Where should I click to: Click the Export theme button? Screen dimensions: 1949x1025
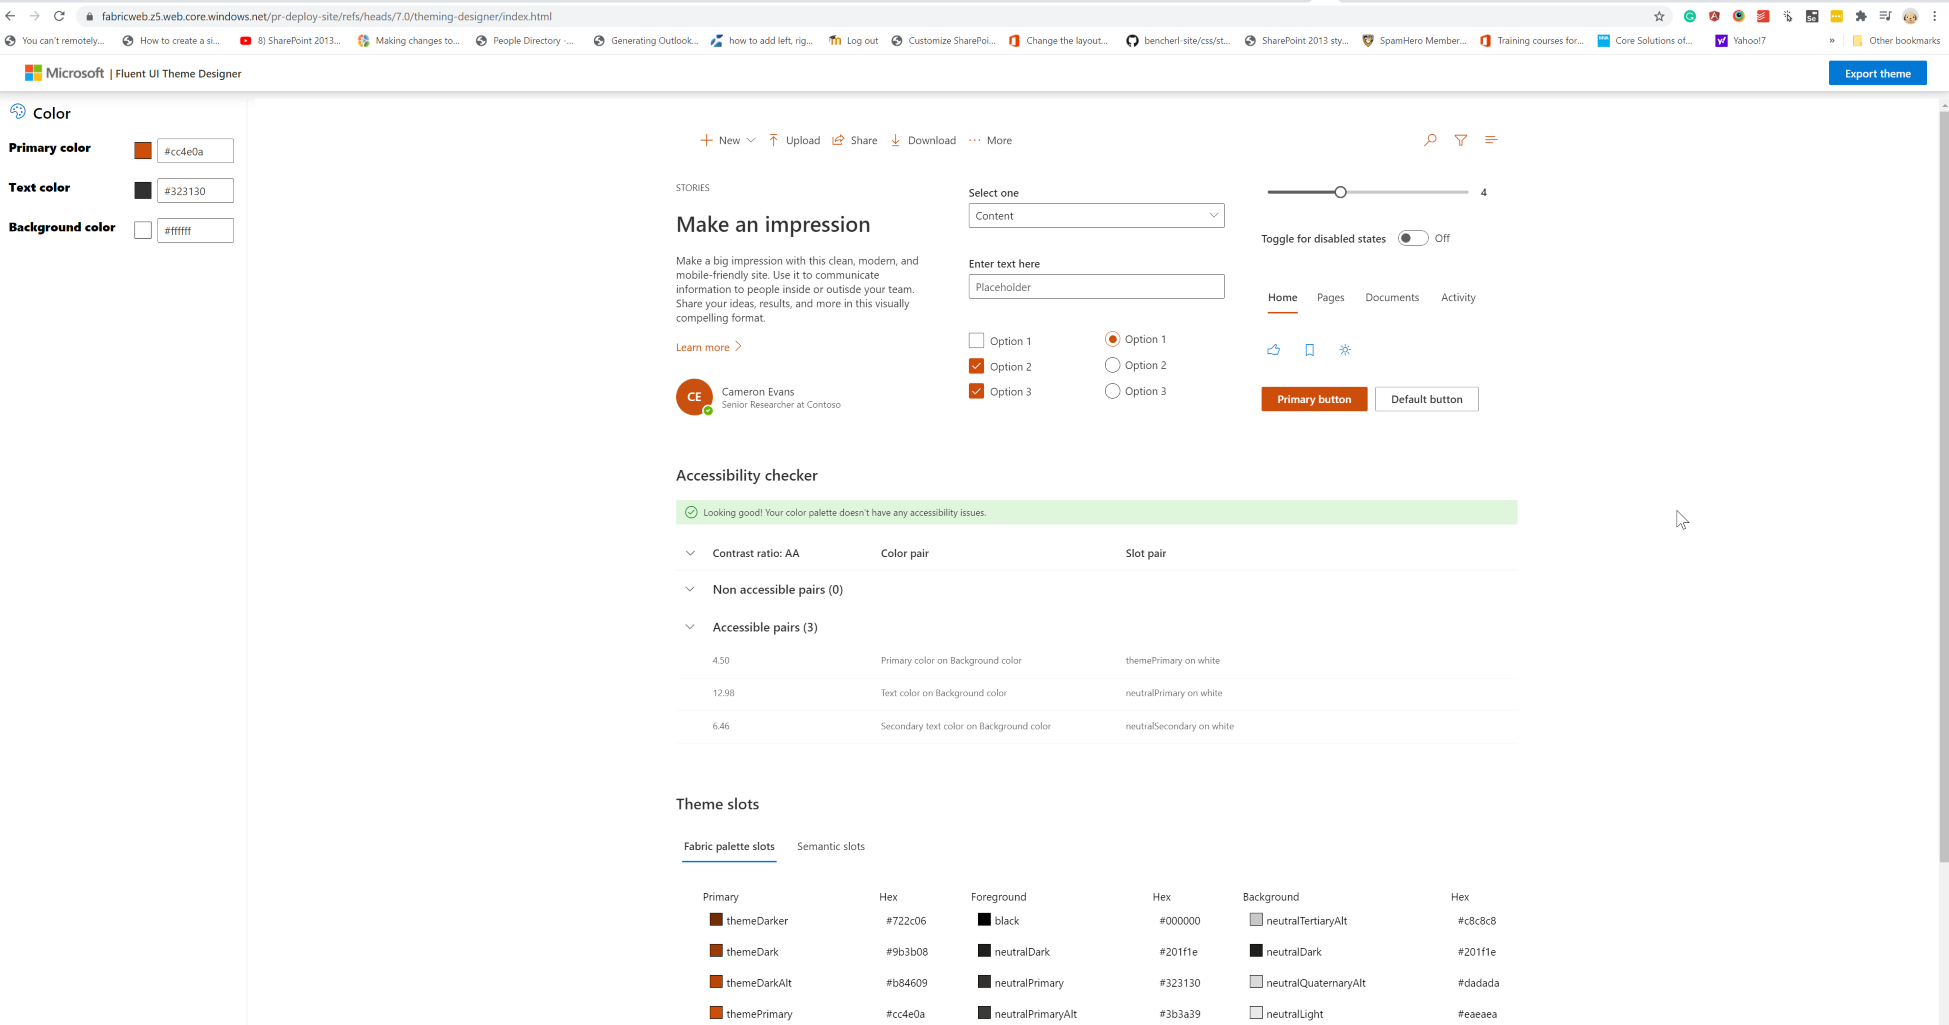(x=1877, y=74)
